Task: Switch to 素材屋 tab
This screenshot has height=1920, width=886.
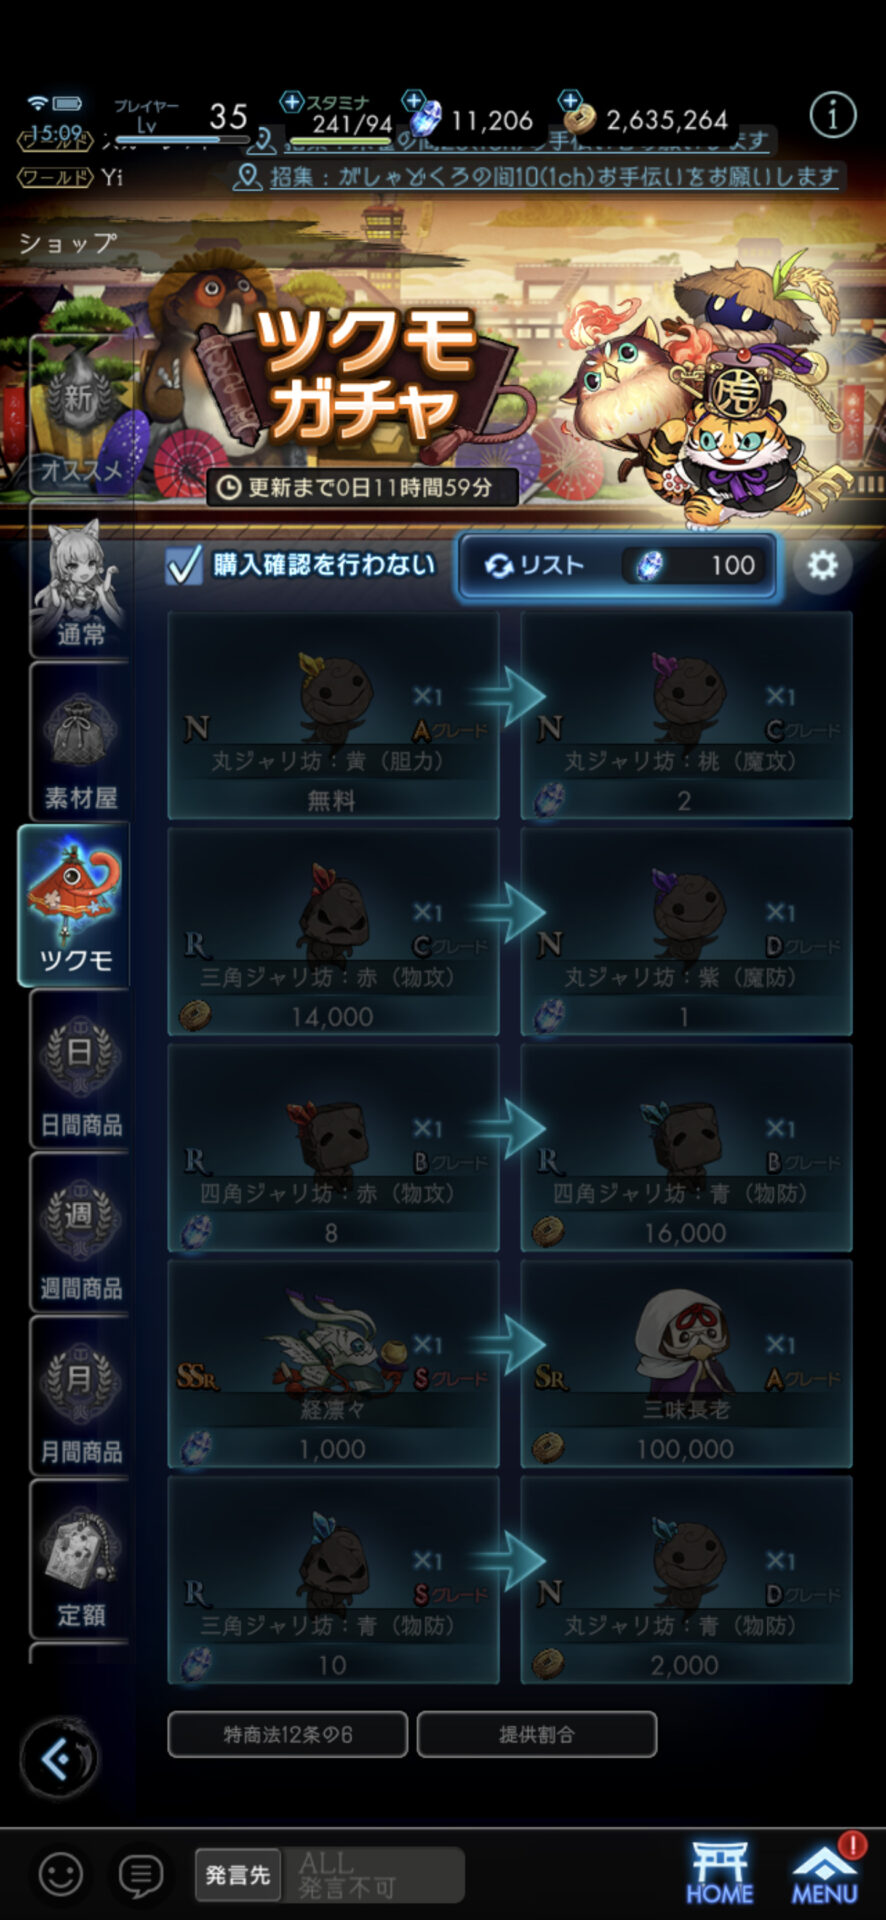Action: [80, 742]
